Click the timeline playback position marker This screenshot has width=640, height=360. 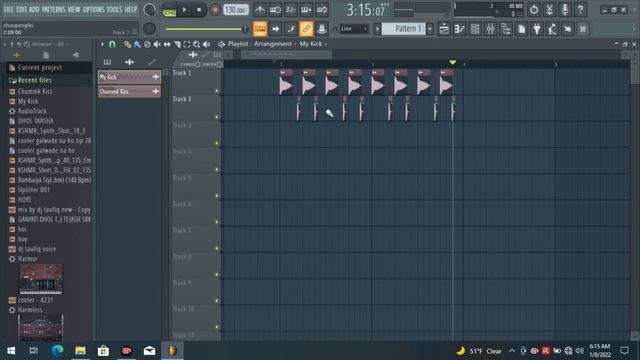pyautogui.click(x=452, y=62)
